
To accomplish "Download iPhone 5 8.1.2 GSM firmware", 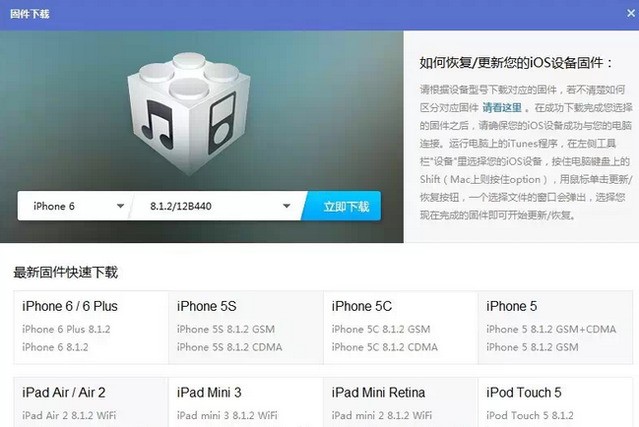I will [532, 347].
